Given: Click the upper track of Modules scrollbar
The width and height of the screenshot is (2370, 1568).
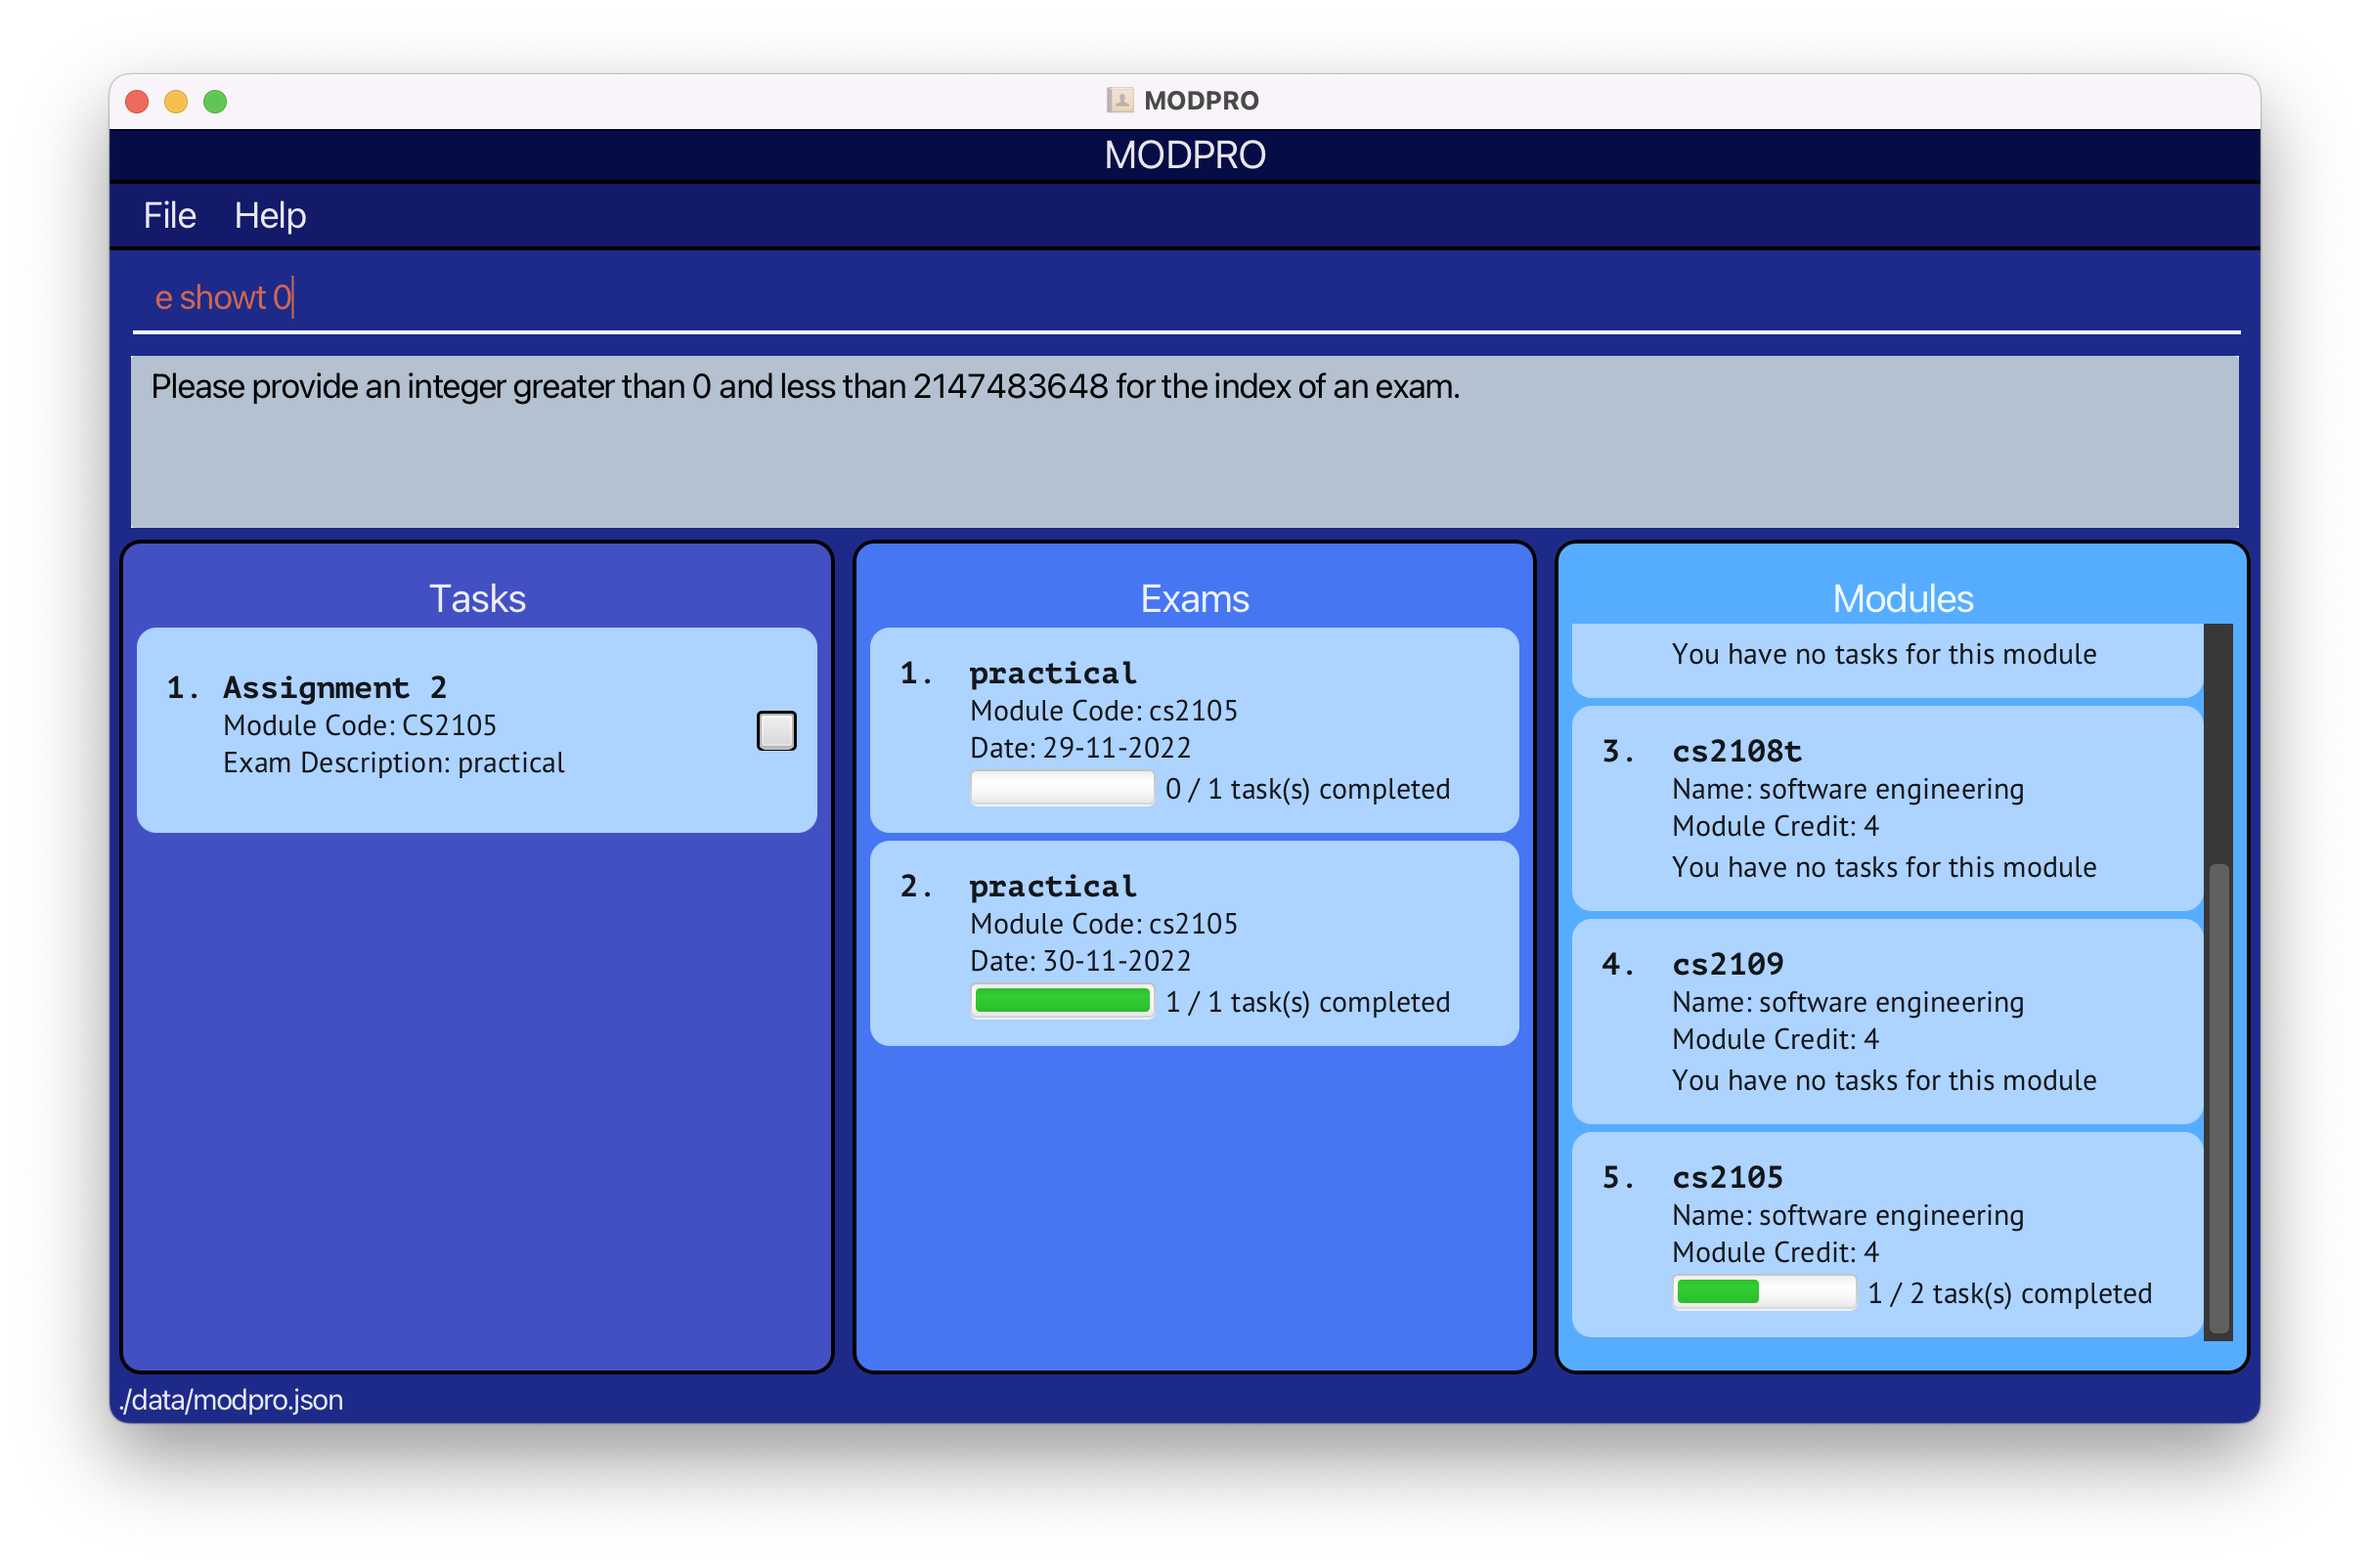Looking at the screenshot, I should [x=2218, y=740].
